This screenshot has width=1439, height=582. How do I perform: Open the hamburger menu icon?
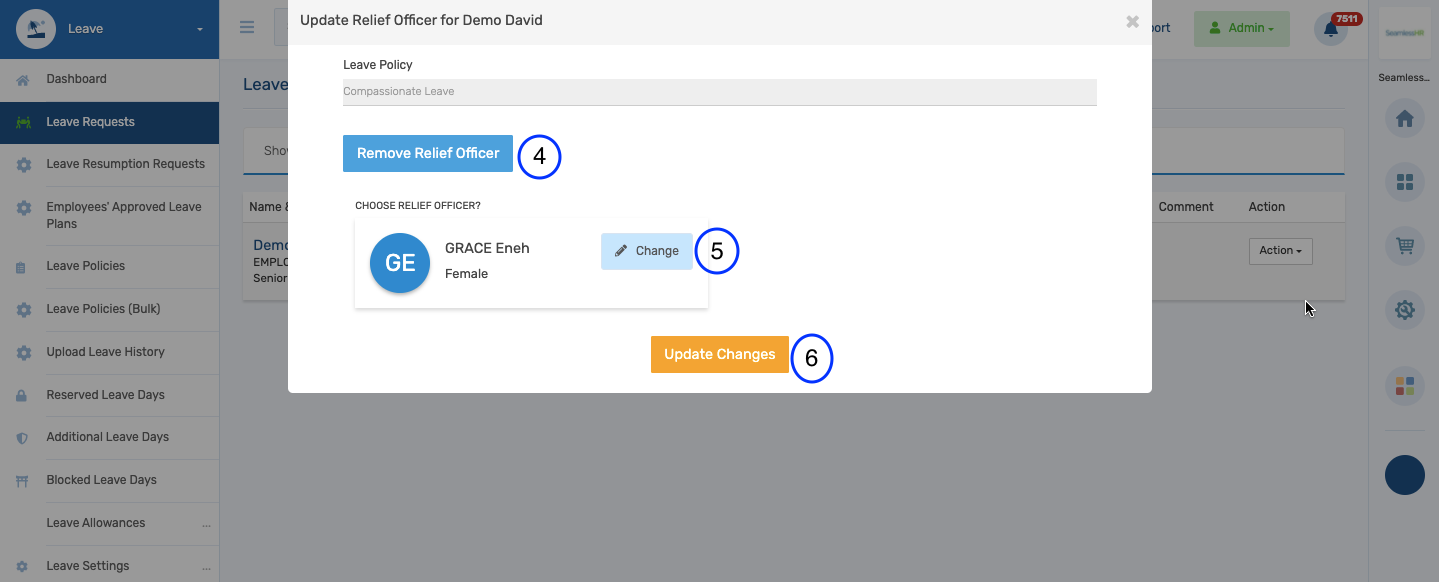click(247, 27)
